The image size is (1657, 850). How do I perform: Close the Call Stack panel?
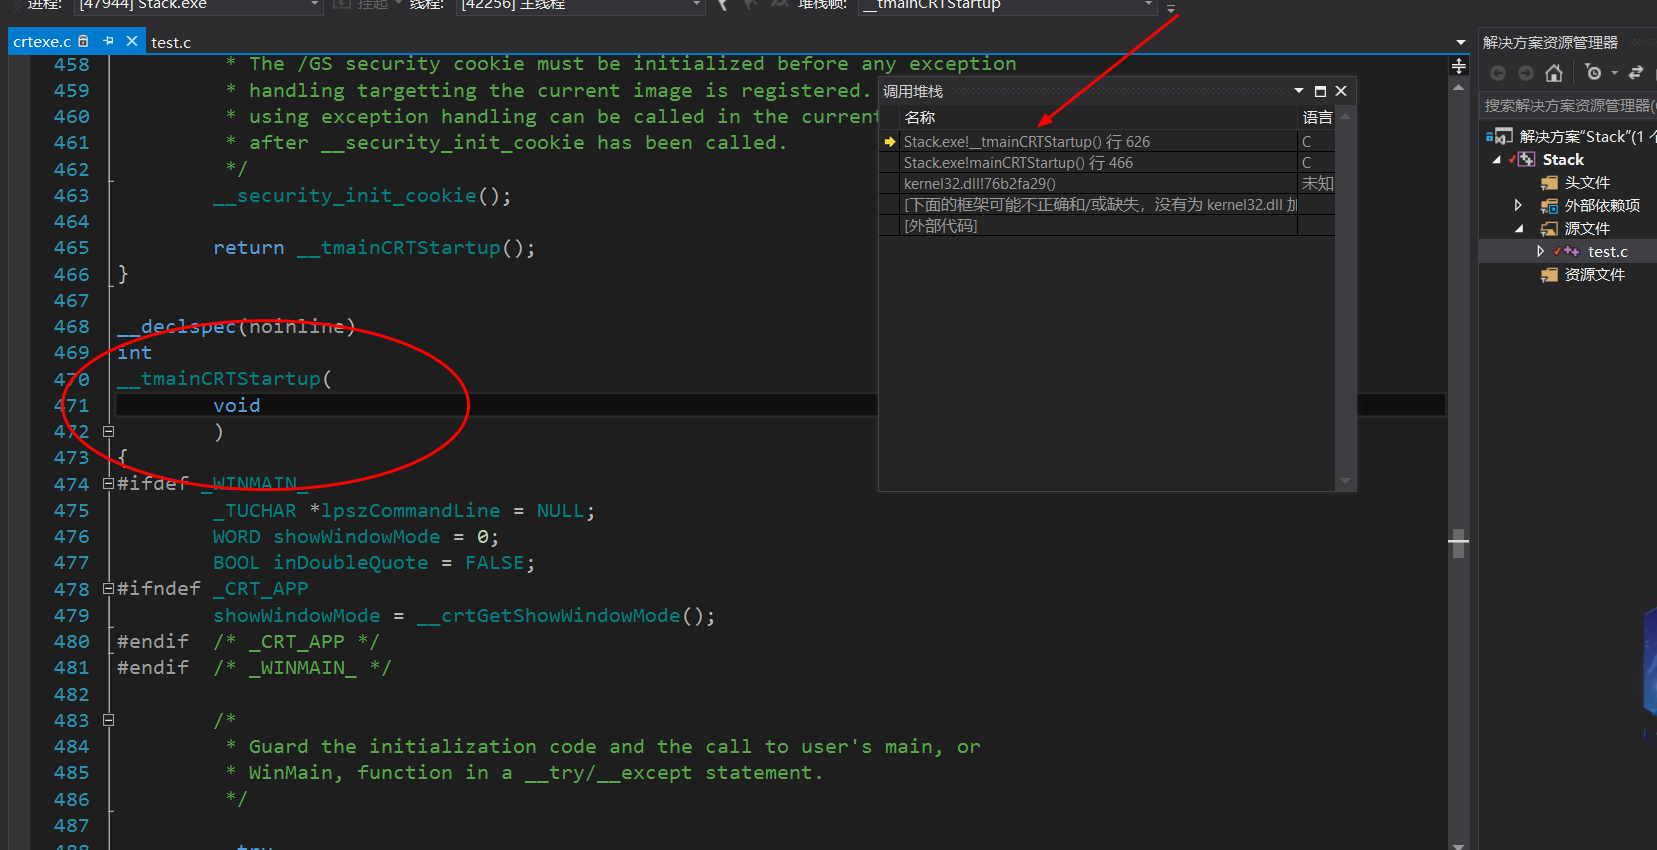pyautogui.click(x=1341, y=91)
